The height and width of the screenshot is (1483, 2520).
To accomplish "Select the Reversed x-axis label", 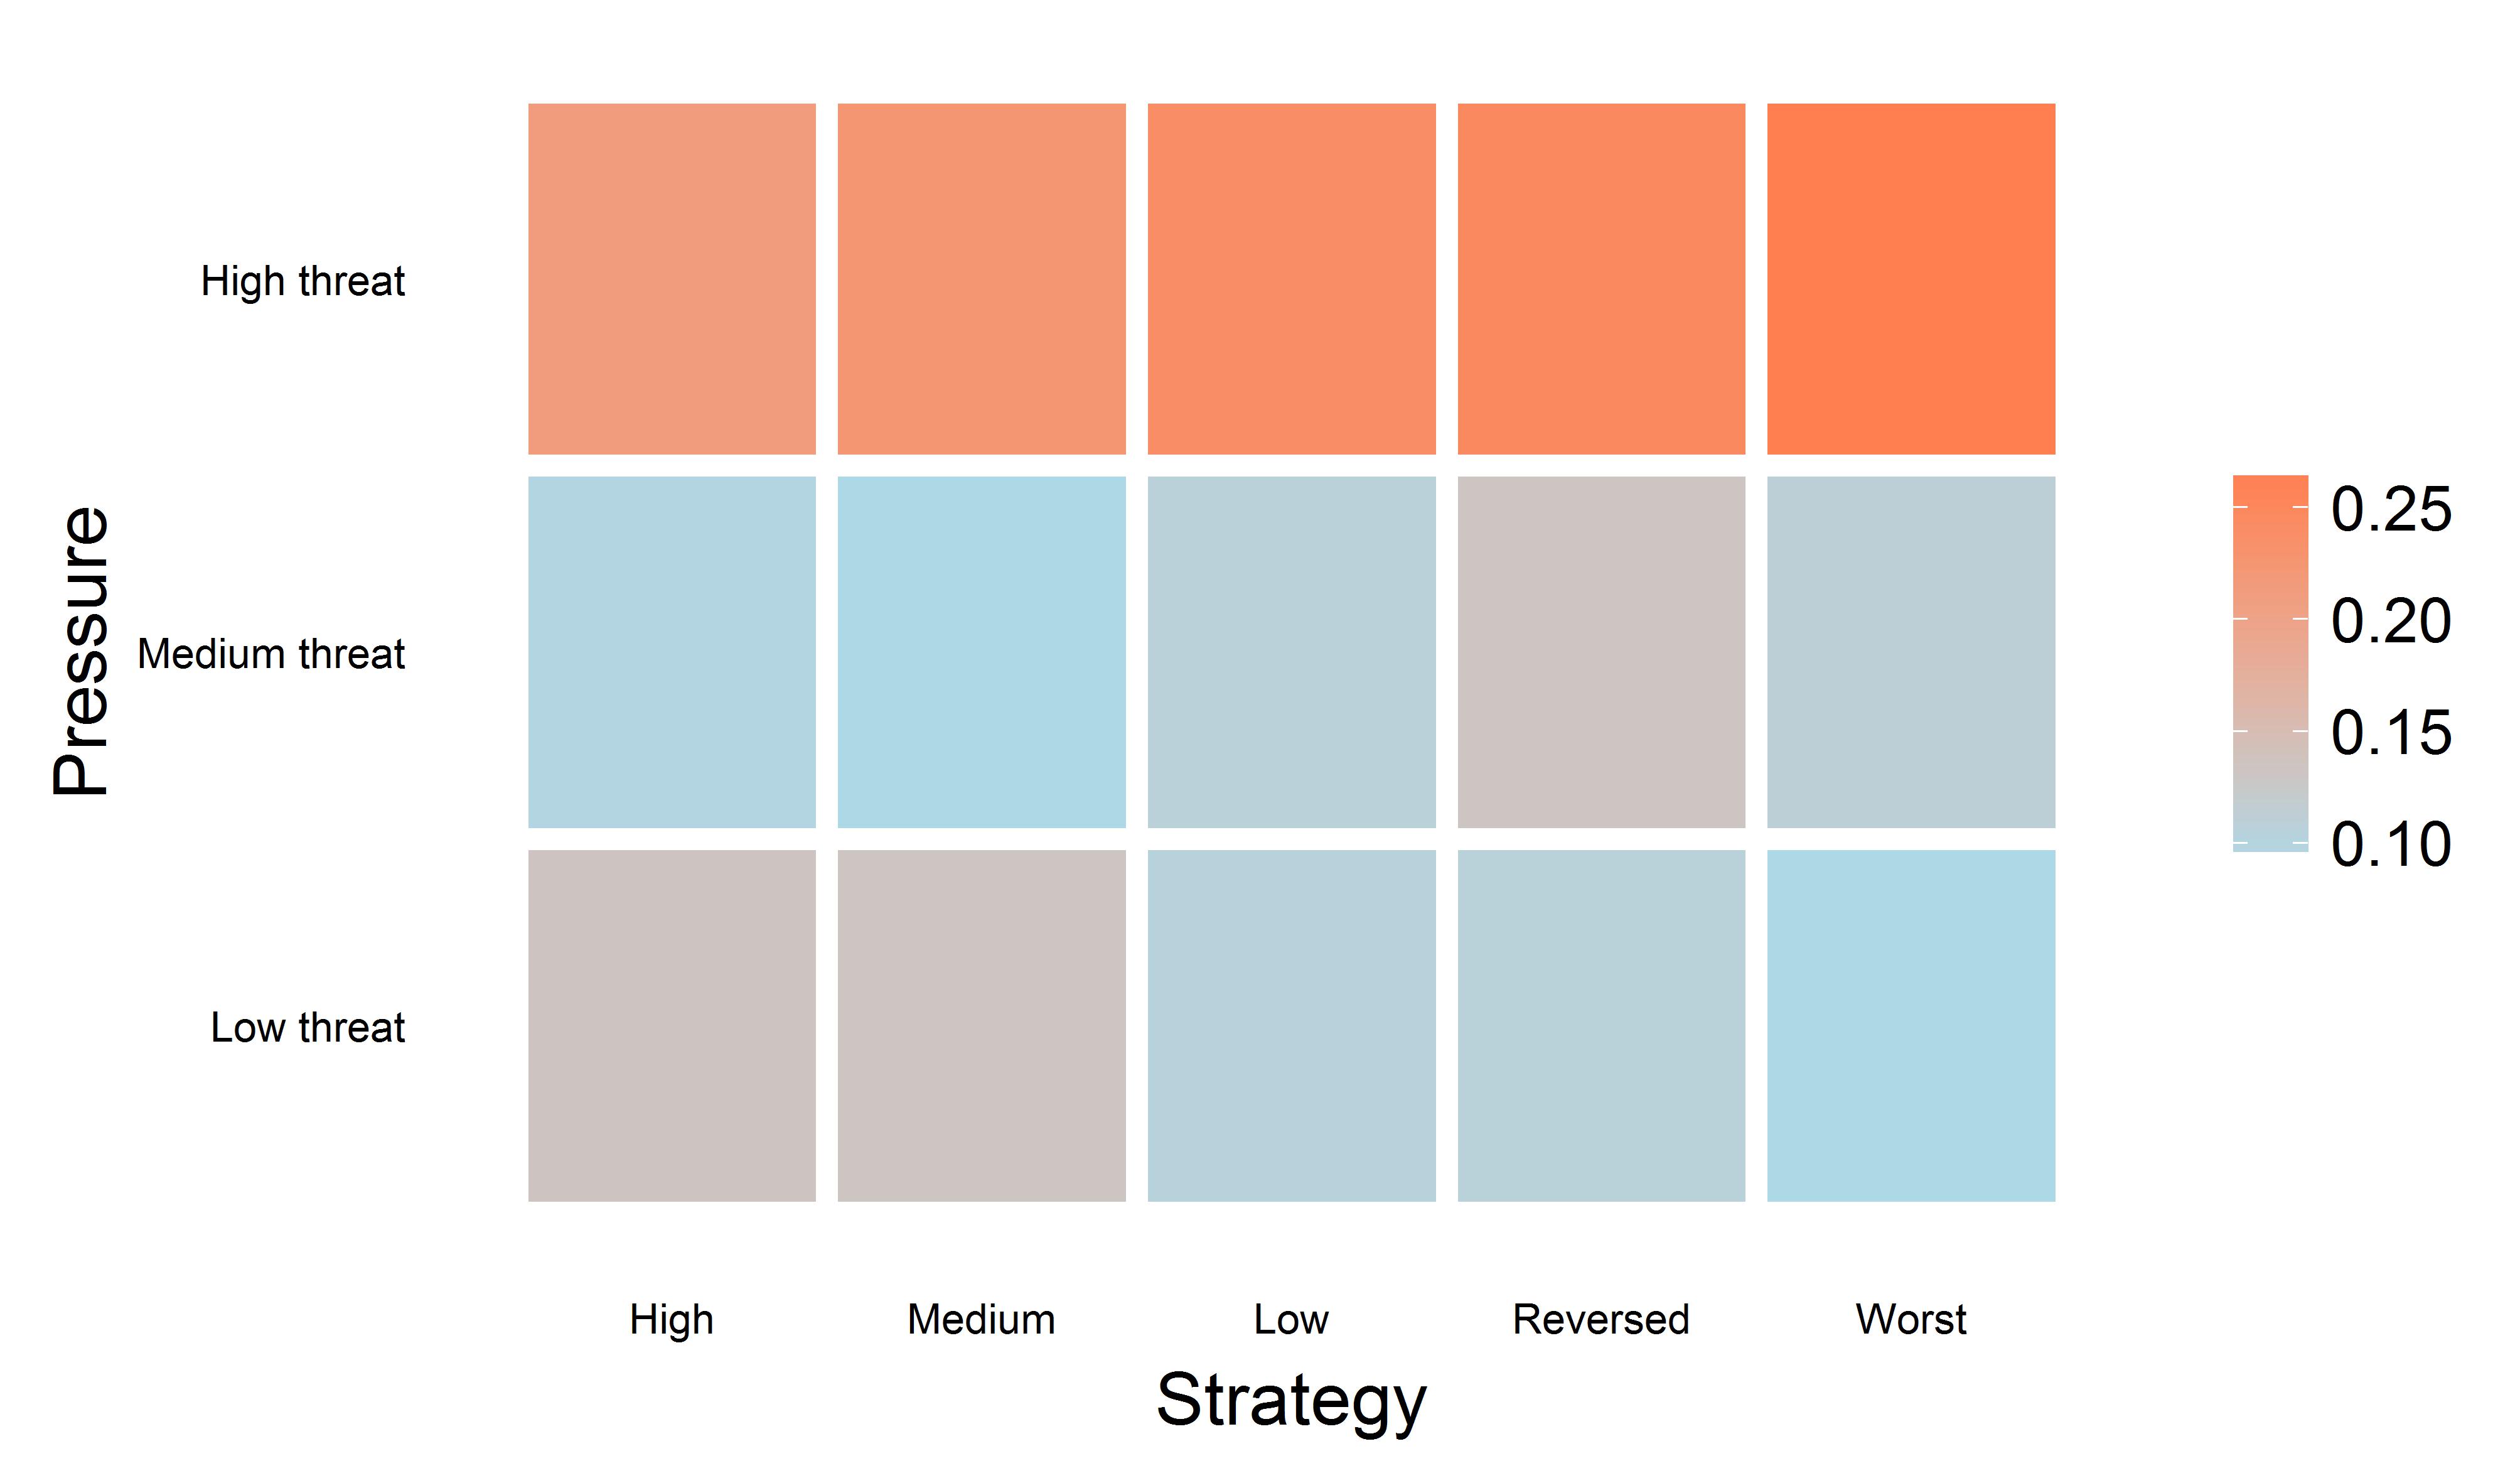I will click(1601, 1319).
